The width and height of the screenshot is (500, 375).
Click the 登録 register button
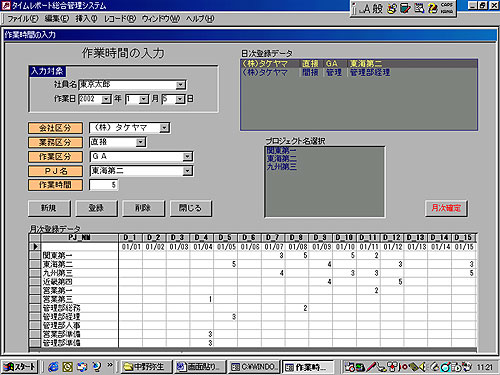click(96, 208)
